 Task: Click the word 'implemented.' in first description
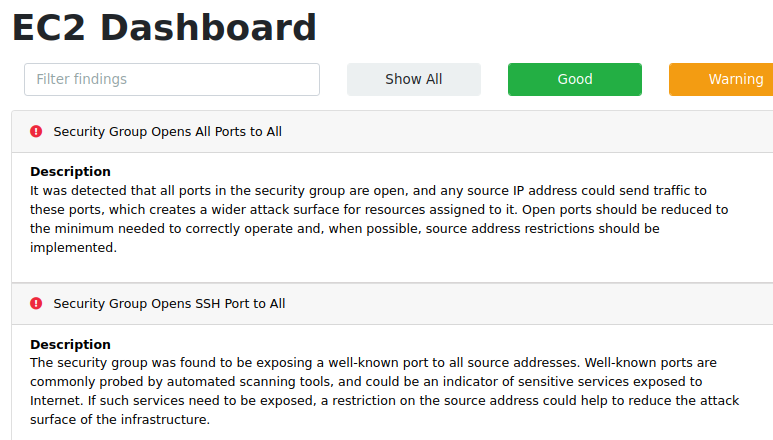point(73,247)
